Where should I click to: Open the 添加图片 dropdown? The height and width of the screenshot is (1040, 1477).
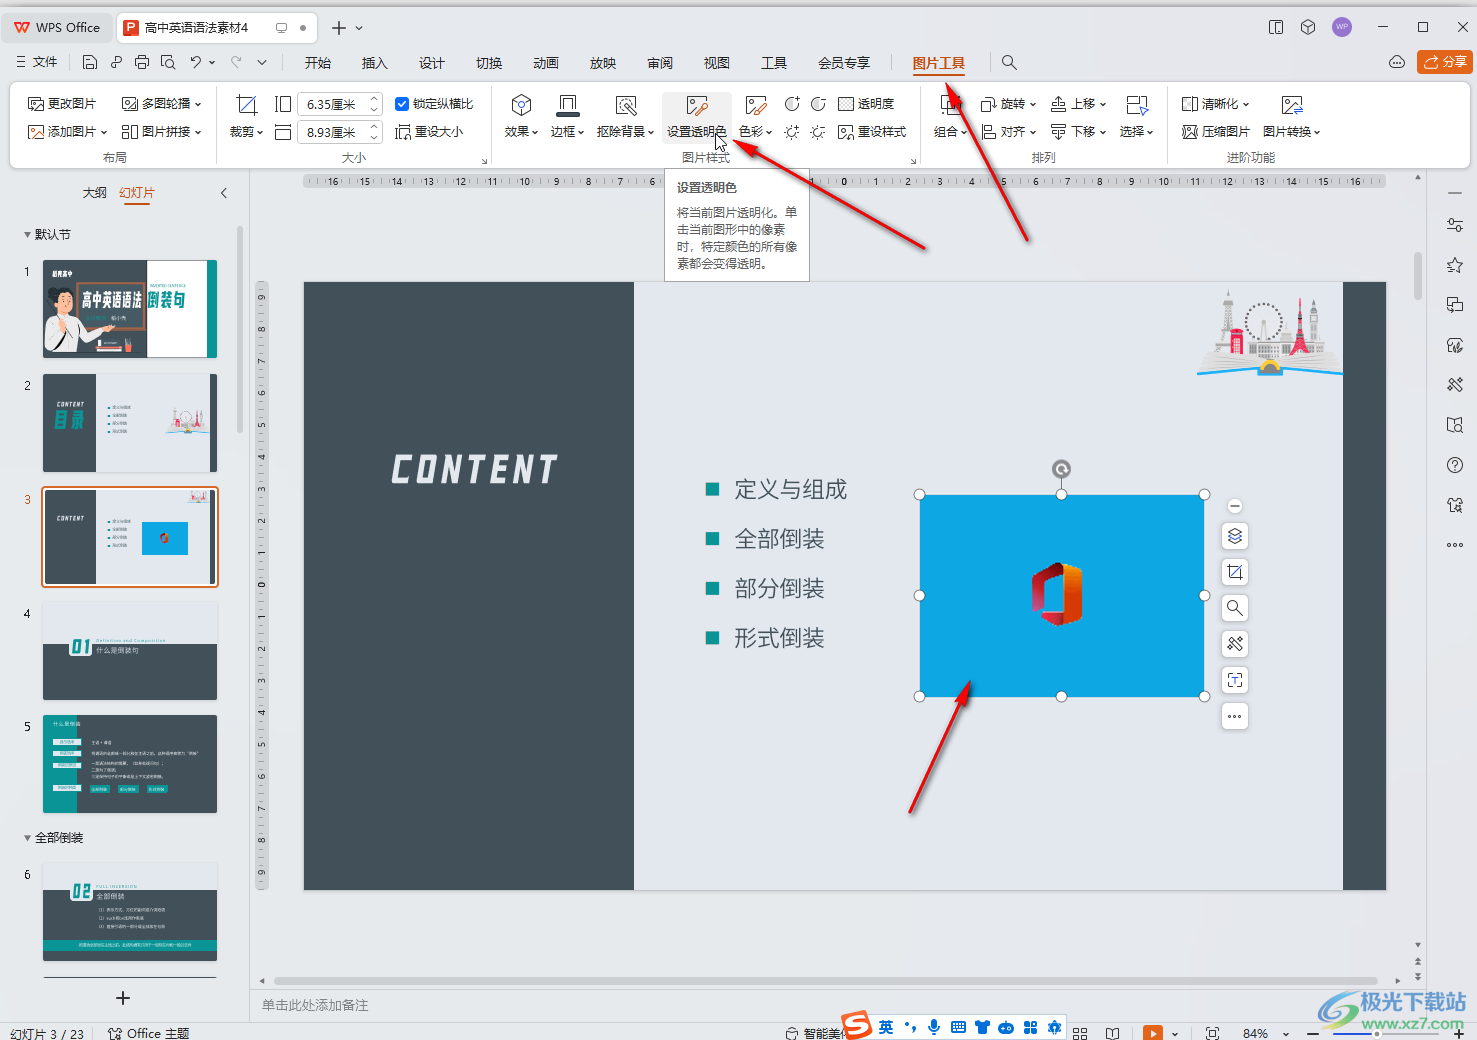tap(67, 132)
